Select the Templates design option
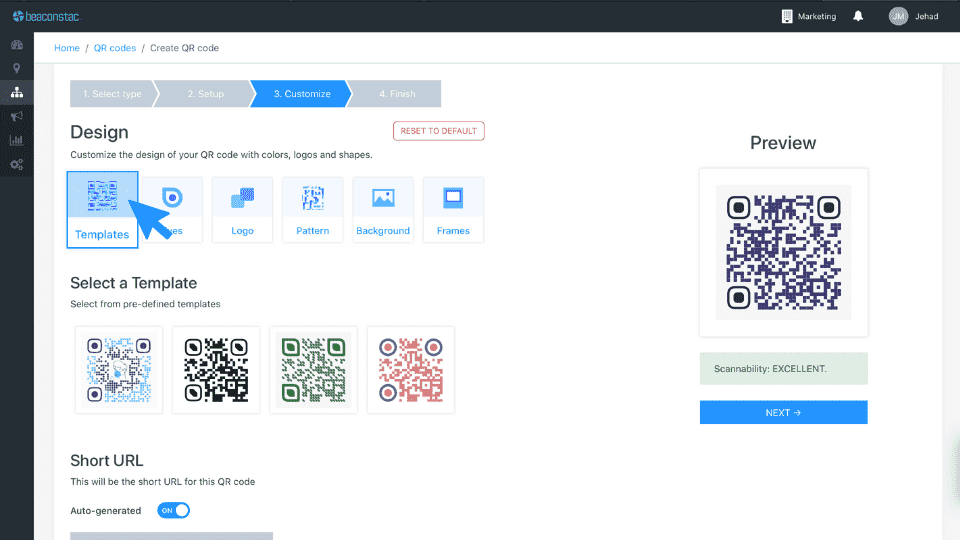 tap(102, 210)
